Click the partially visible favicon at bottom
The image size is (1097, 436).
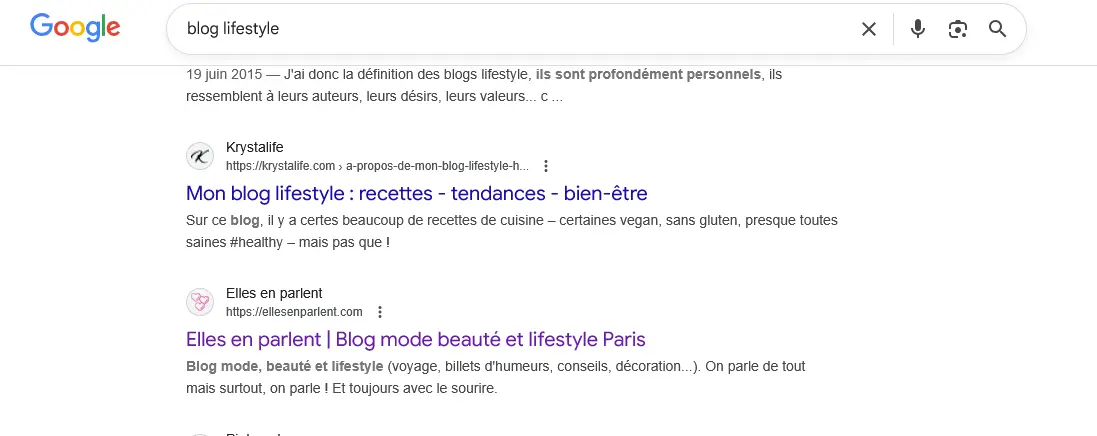pos(200,433)
